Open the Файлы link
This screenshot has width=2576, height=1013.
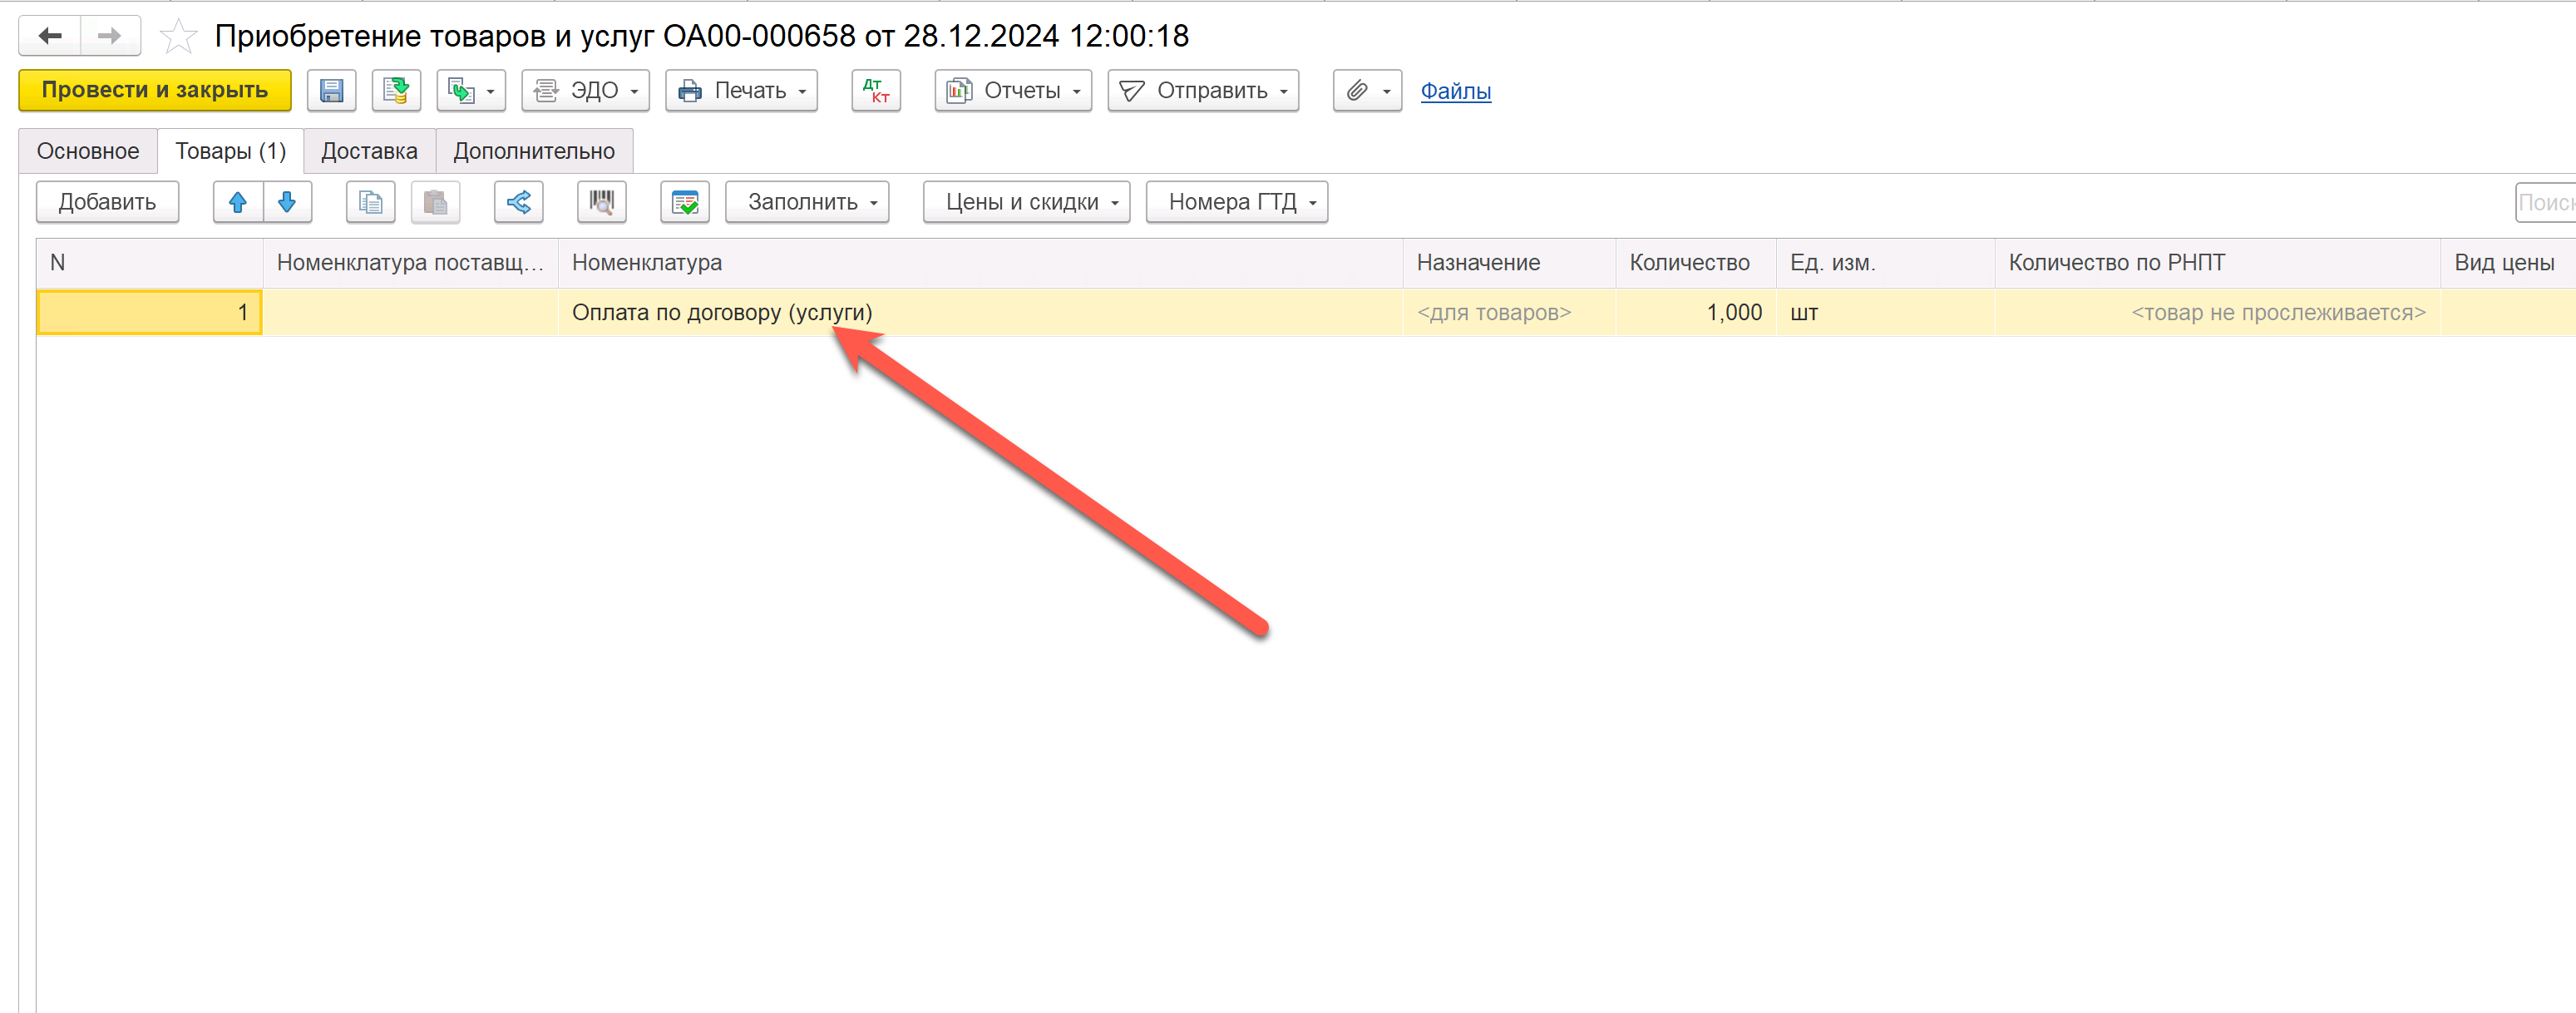(1455, 91)
